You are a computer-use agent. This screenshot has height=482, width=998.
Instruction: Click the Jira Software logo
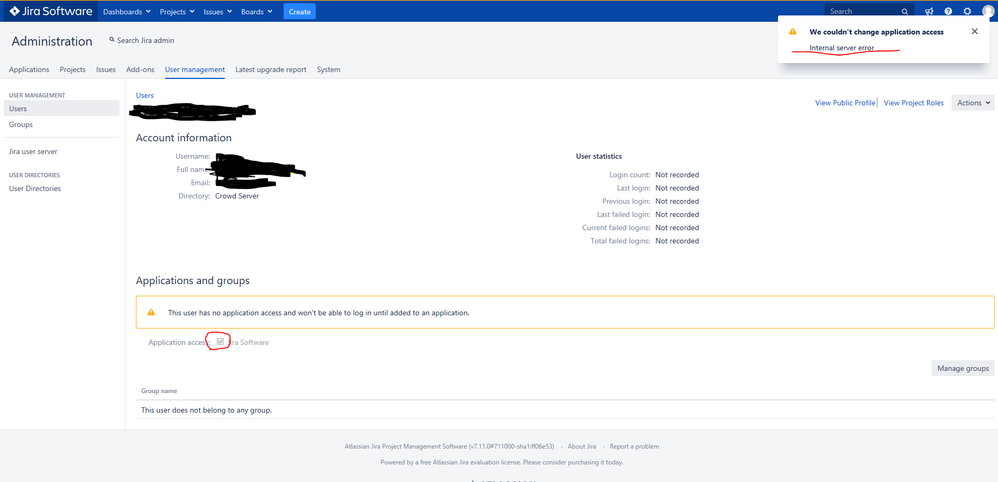pos(51,11)
